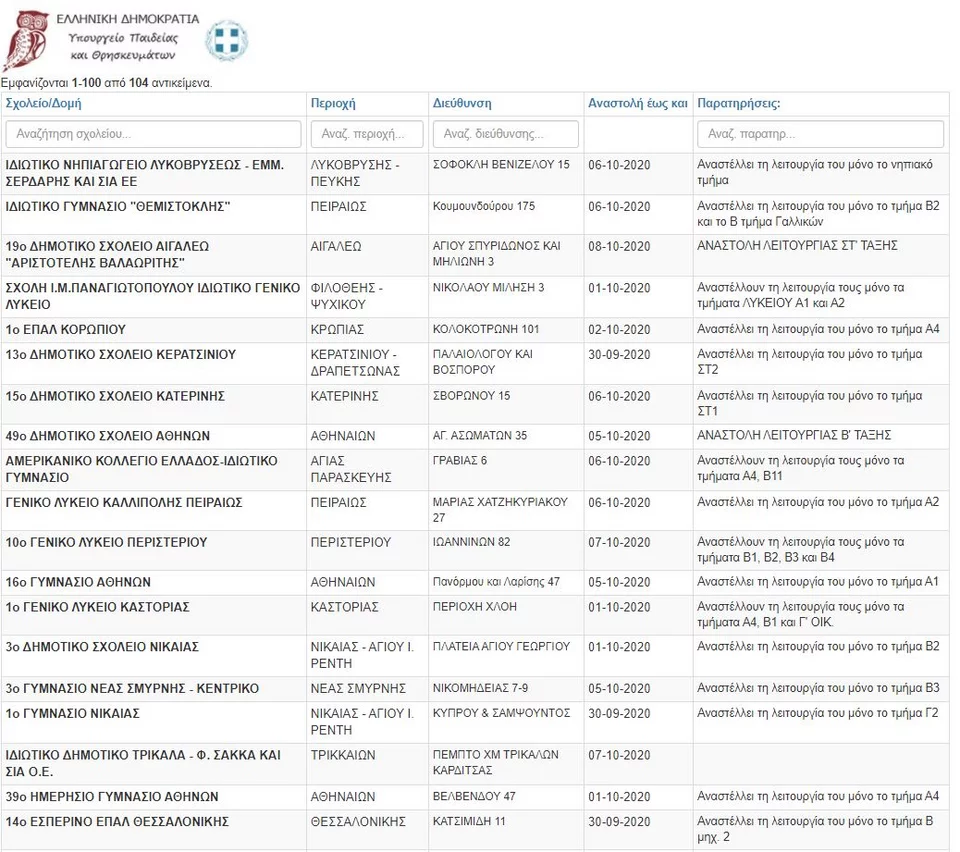960x852 pixels.
Task: Focus the school name search field
Action: point(153,134)
